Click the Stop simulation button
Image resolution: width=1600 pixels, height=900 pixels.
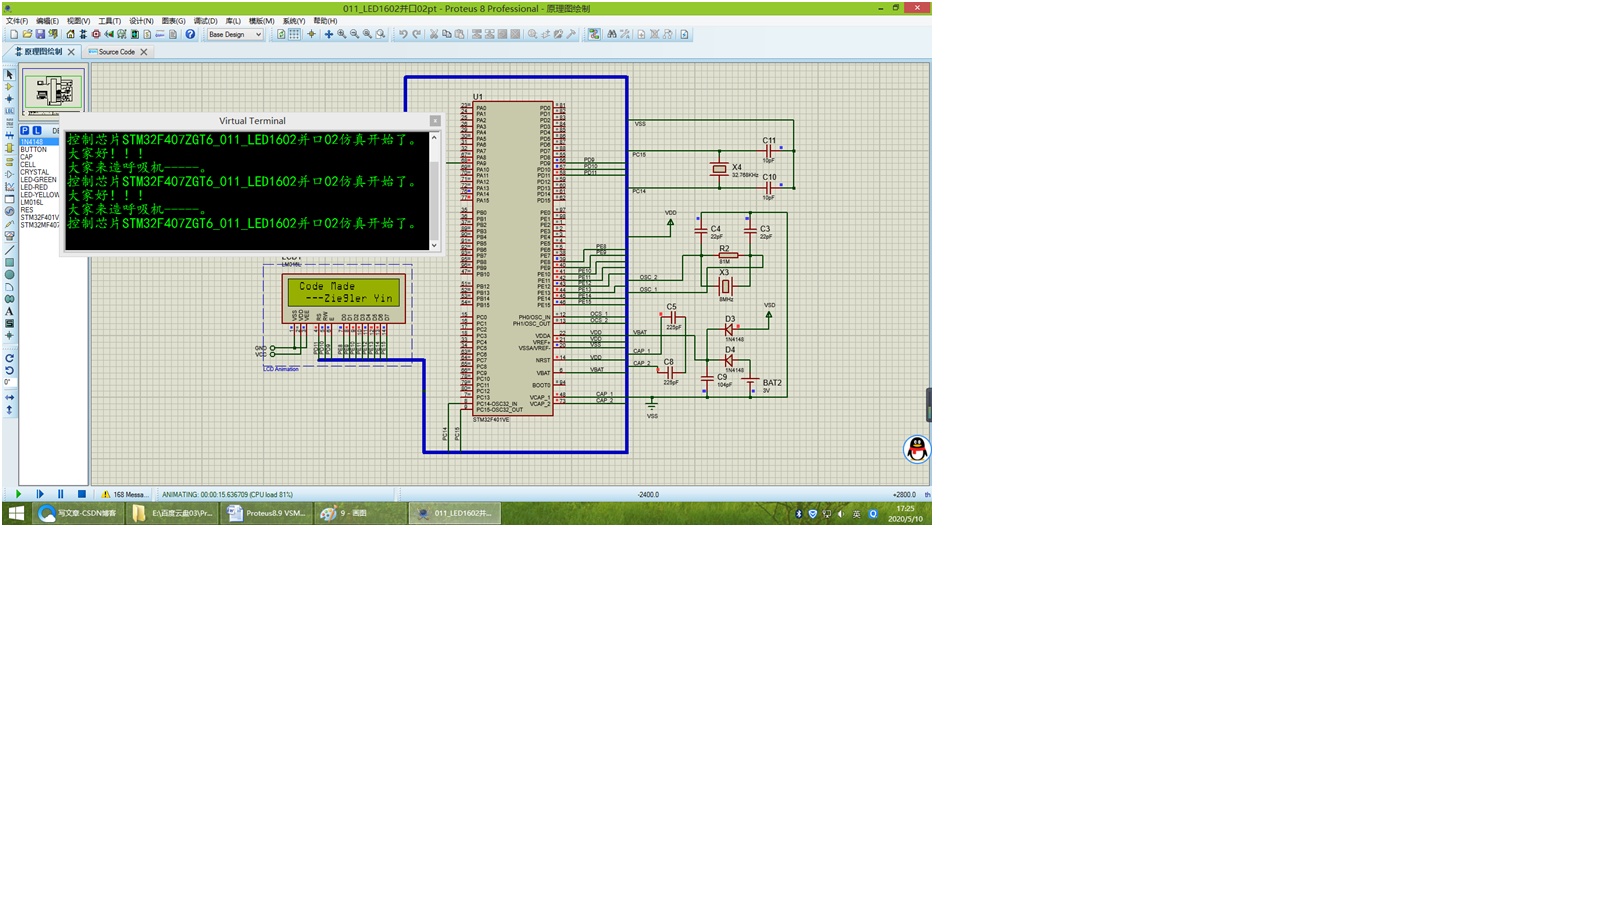[x=82, y=494]
